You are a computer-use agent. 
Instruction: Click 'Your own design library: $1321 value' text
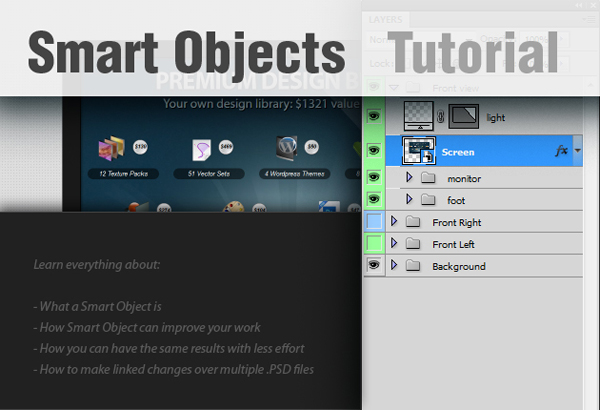[x=261, y=104]
